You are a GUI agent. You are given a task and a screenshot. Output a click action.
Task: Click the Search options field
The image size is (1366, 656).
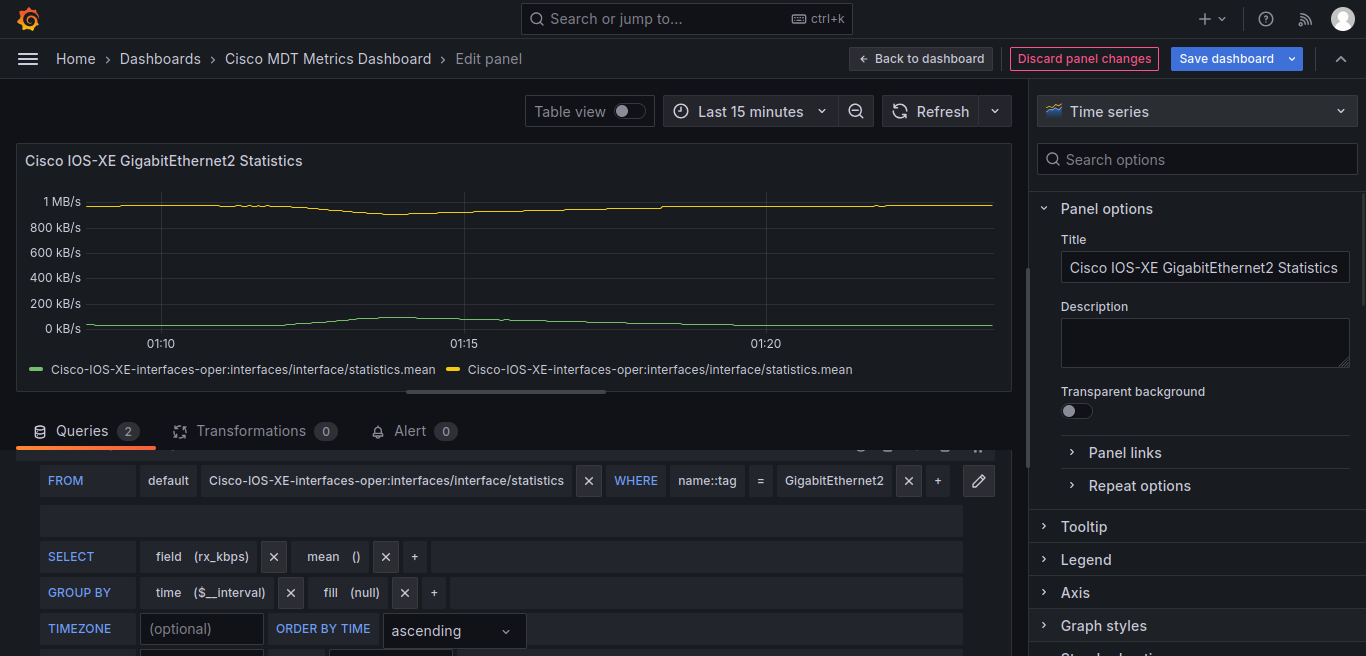point(1197,160)
